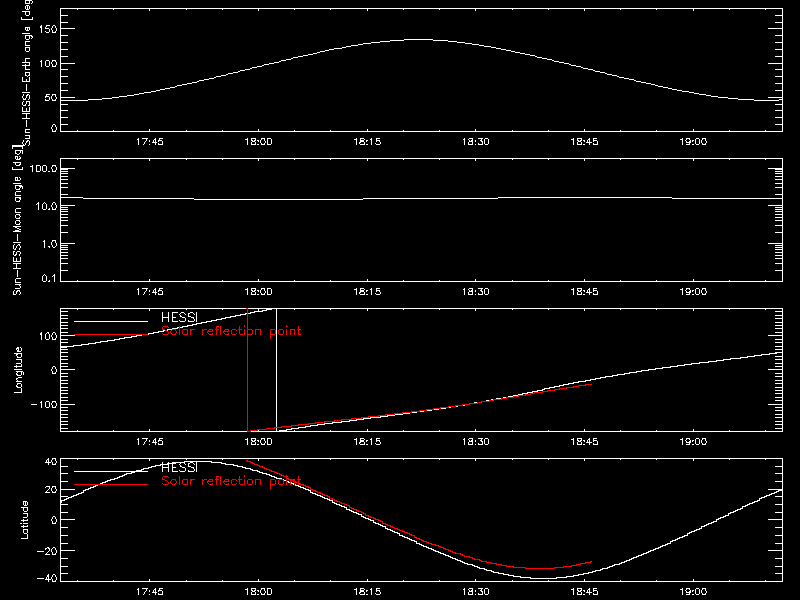Click 18:15 under the Earth angle plot
The width and height of the screenshot is (800, 600).
click(x=367, y=142)
